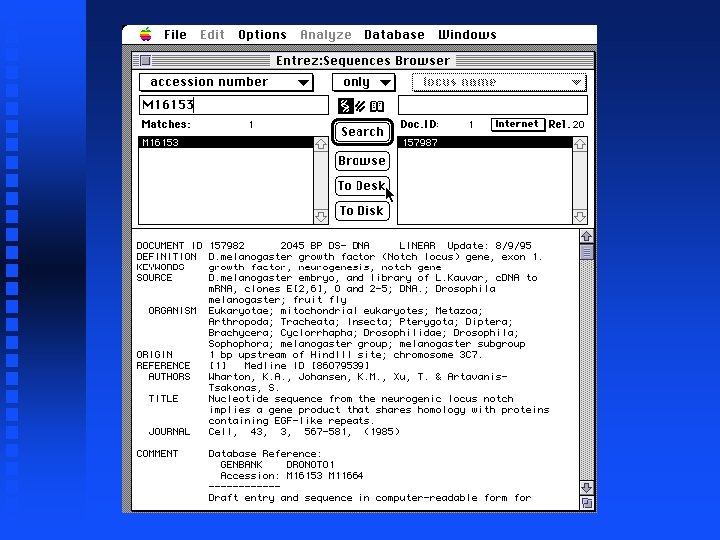Open the Windows menu

tap(467, 35)
